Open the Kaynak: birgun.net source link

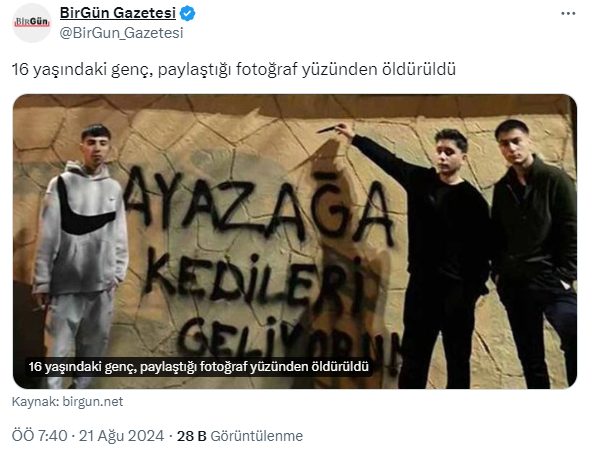tap(67, 401)
